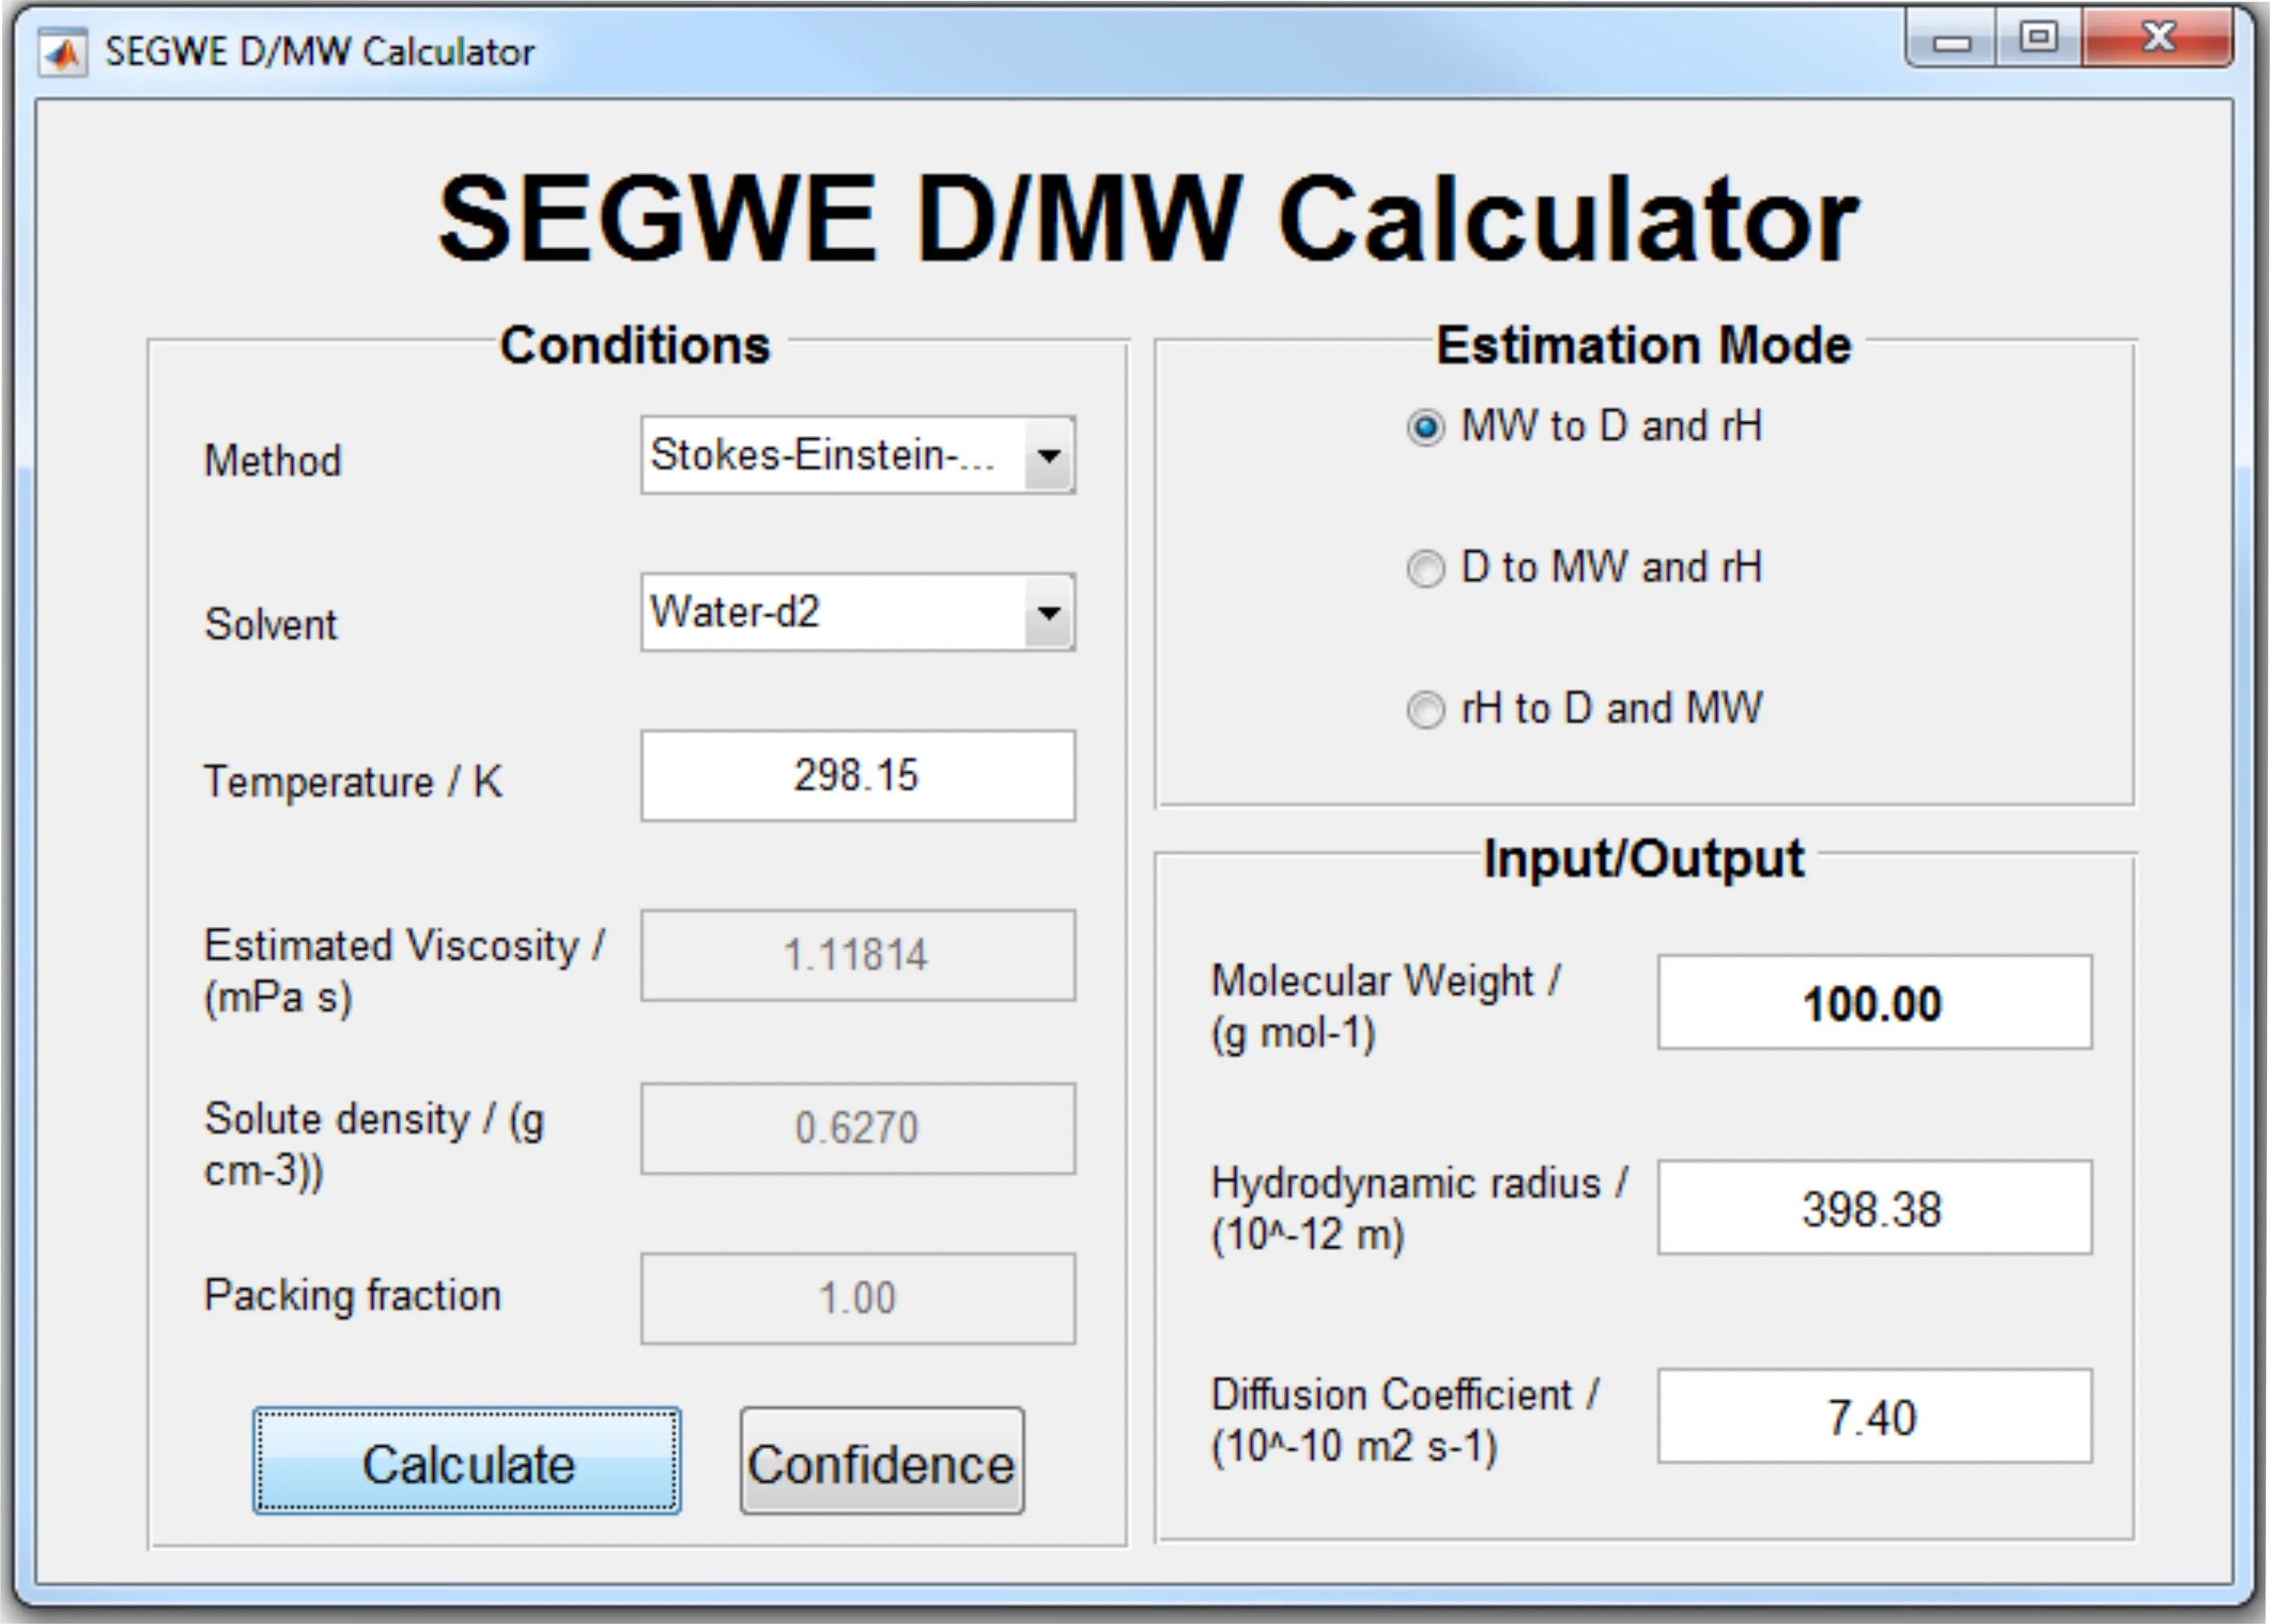2270x1624 pixels.
Task: Click the Packing fraction field
Action: point(857,1298)
